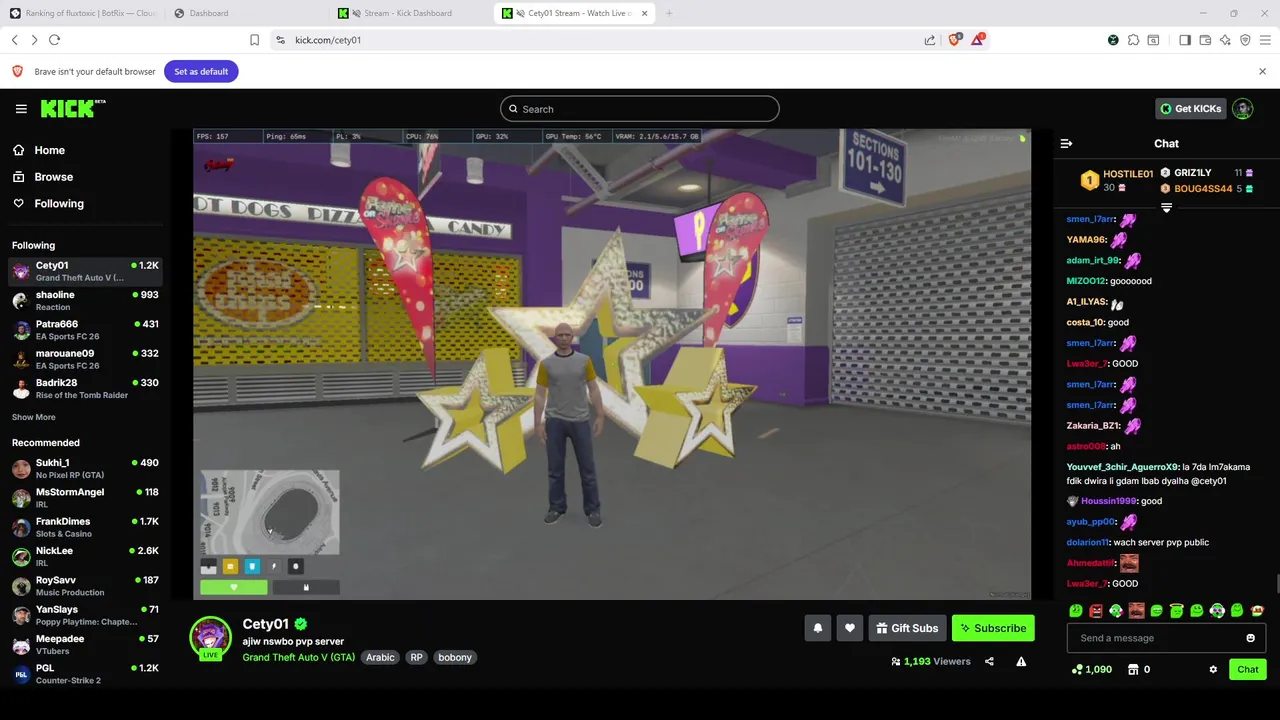
Task: Open Brave VPN shield icon
Action: tap(1245, 40)
